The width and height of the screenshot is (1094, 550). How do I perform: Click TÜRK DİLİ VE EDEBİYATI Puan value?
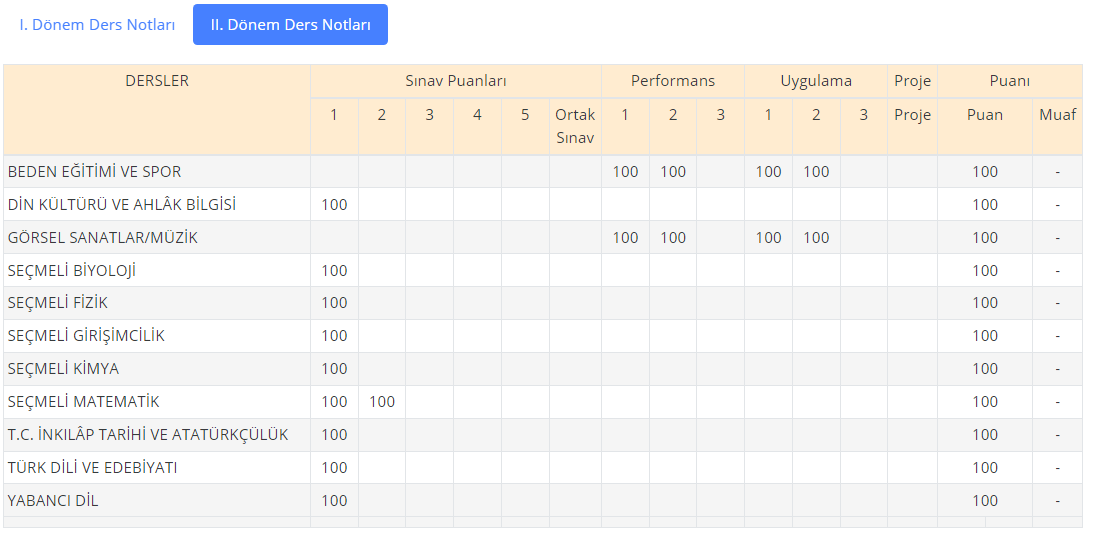[x=984, y=467]
